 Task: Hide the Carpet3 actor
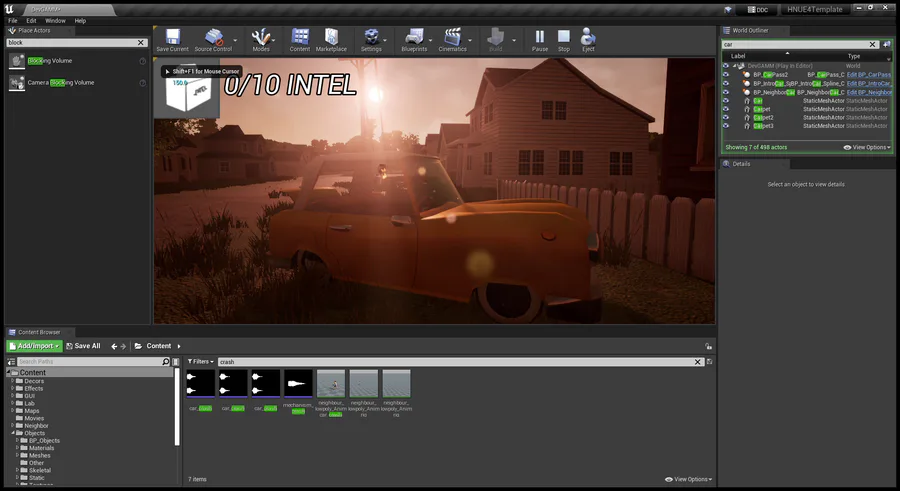click(x=726, y=126)
